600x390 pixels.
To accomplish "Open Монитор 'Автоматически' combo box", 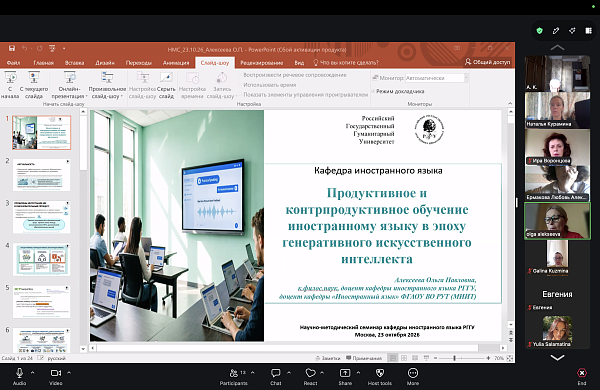I will (x=437, y=78).
